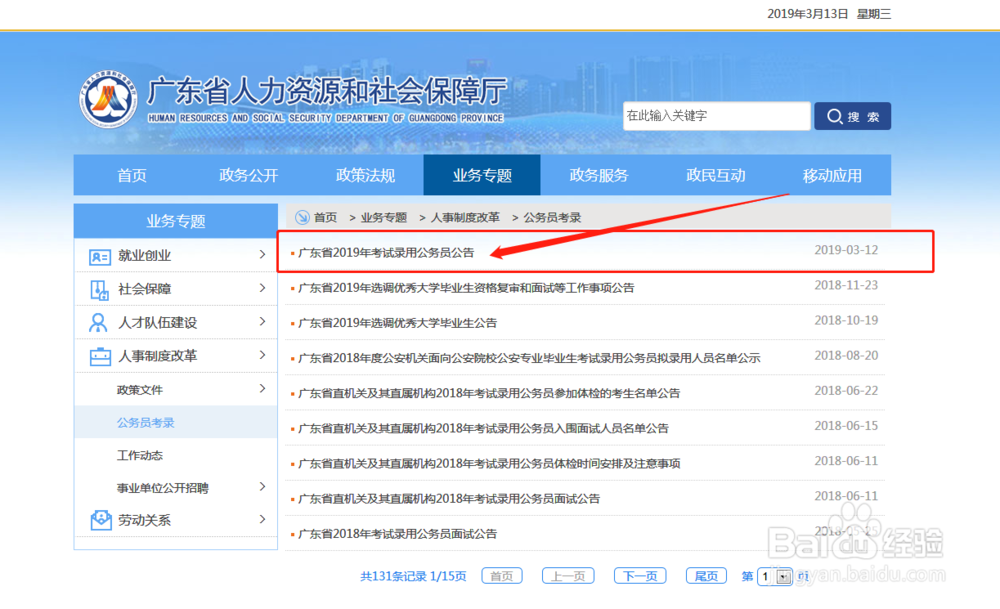Open 人才队伍建设 via its people icon
The width and height of the screenshot is (1000, 609).
97,322
